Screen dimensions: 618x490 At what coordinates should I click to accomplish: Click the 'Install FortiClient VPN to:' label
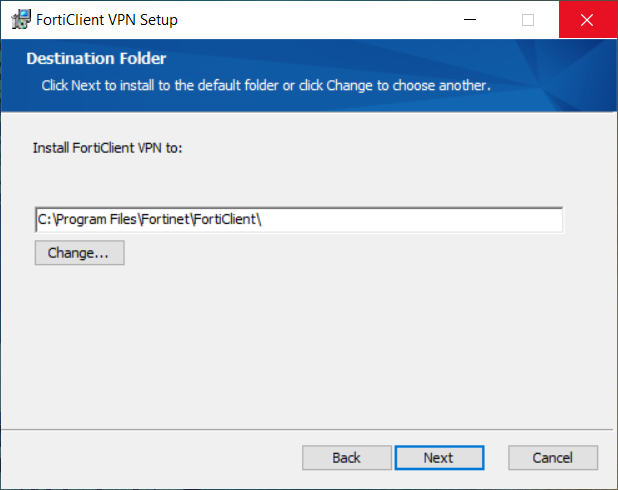(107, 148)
